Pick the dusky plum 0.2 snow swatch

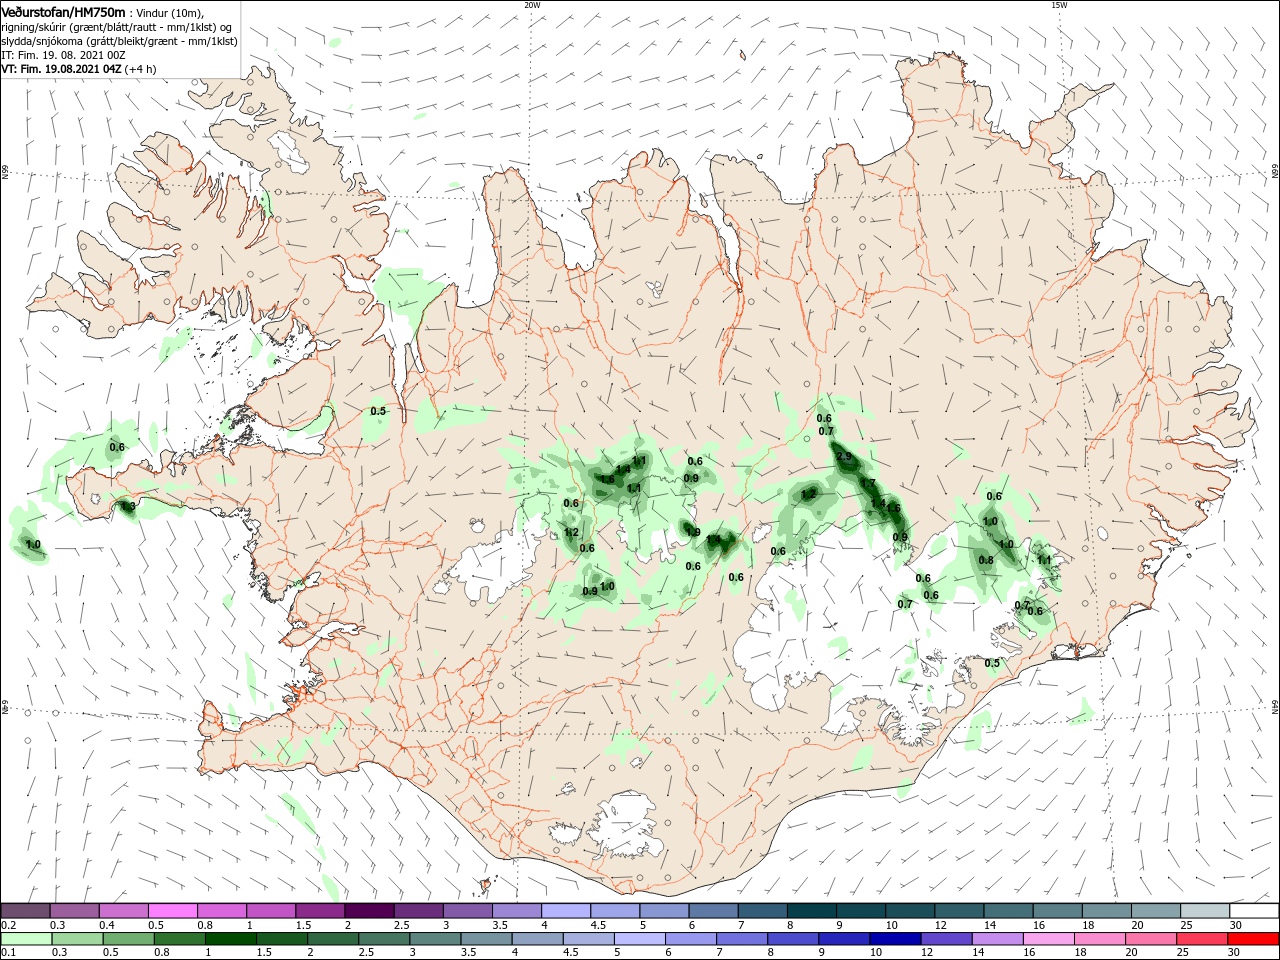tap(25, 911)
